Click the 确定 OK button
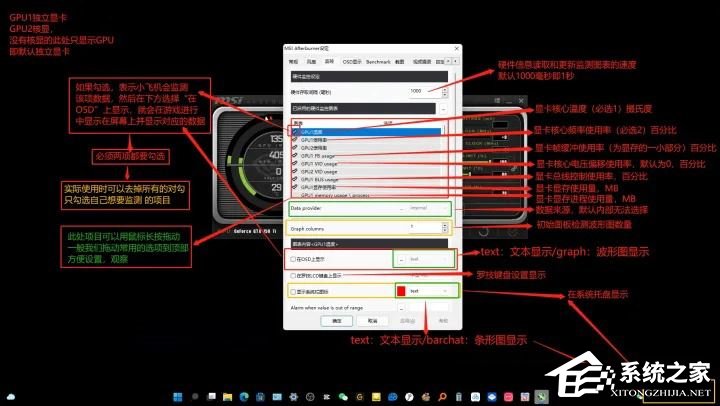 coord(337,321)
